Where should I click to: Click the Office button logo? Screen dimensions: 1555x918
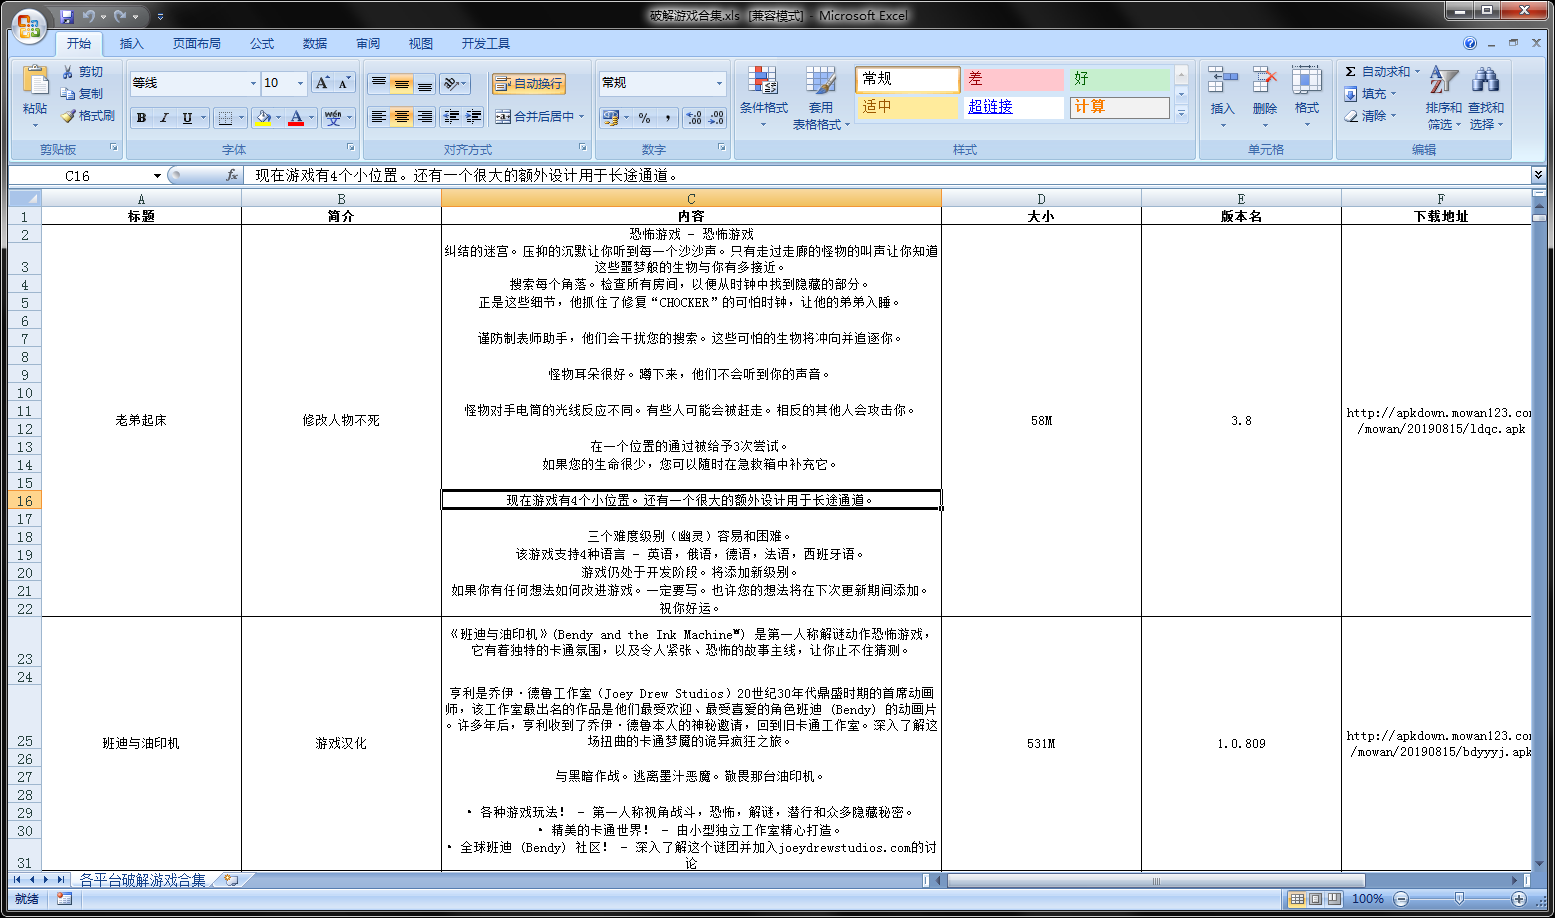coord(28,25)
